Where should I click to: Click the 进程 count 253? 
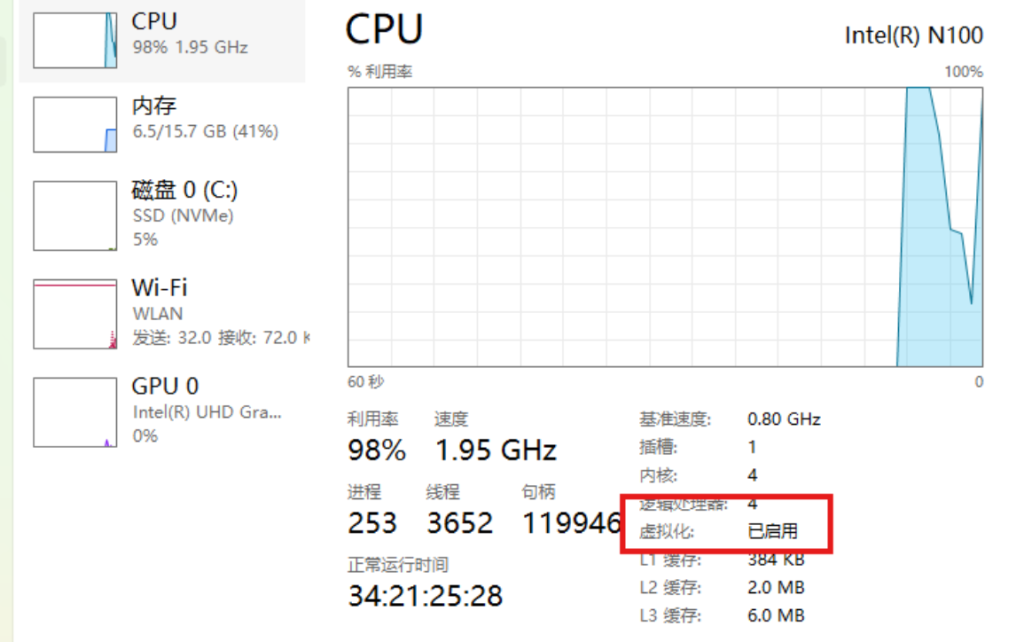click(372, 522)
